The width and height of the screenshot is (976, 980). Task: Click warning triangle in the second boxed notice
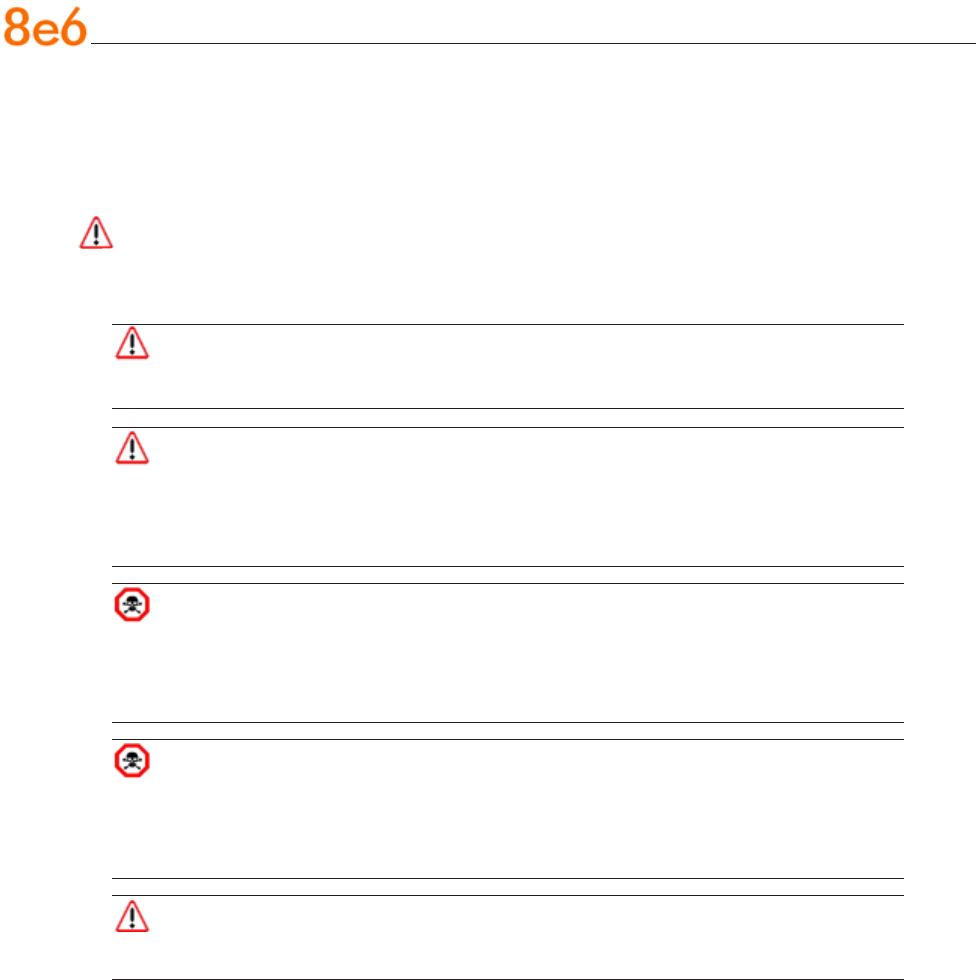pyautogui.click(x=131, y=449)
